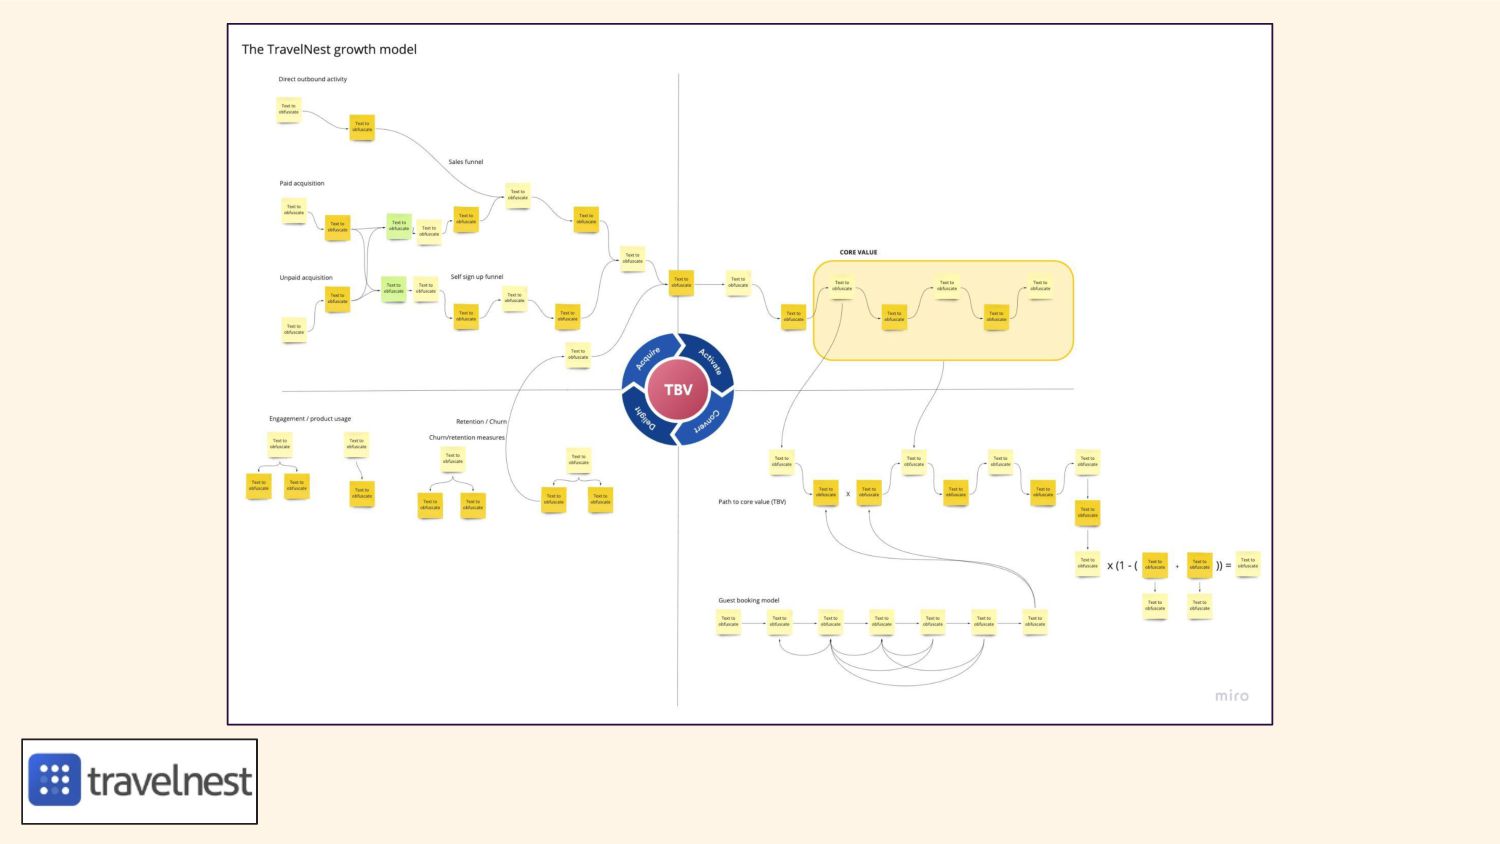Viewport: 1500px width, 844px height.
Task: Select the '))=' formula text
Action: [x=1224, y=566]
